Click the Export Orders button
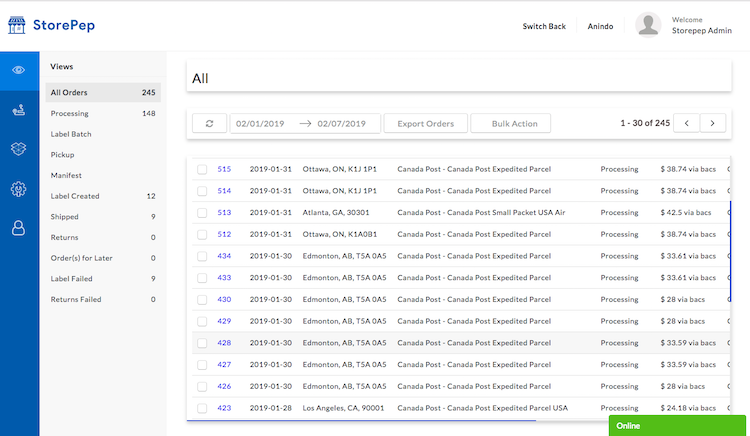This screenshot has width=750, height=436. [425, 123]
